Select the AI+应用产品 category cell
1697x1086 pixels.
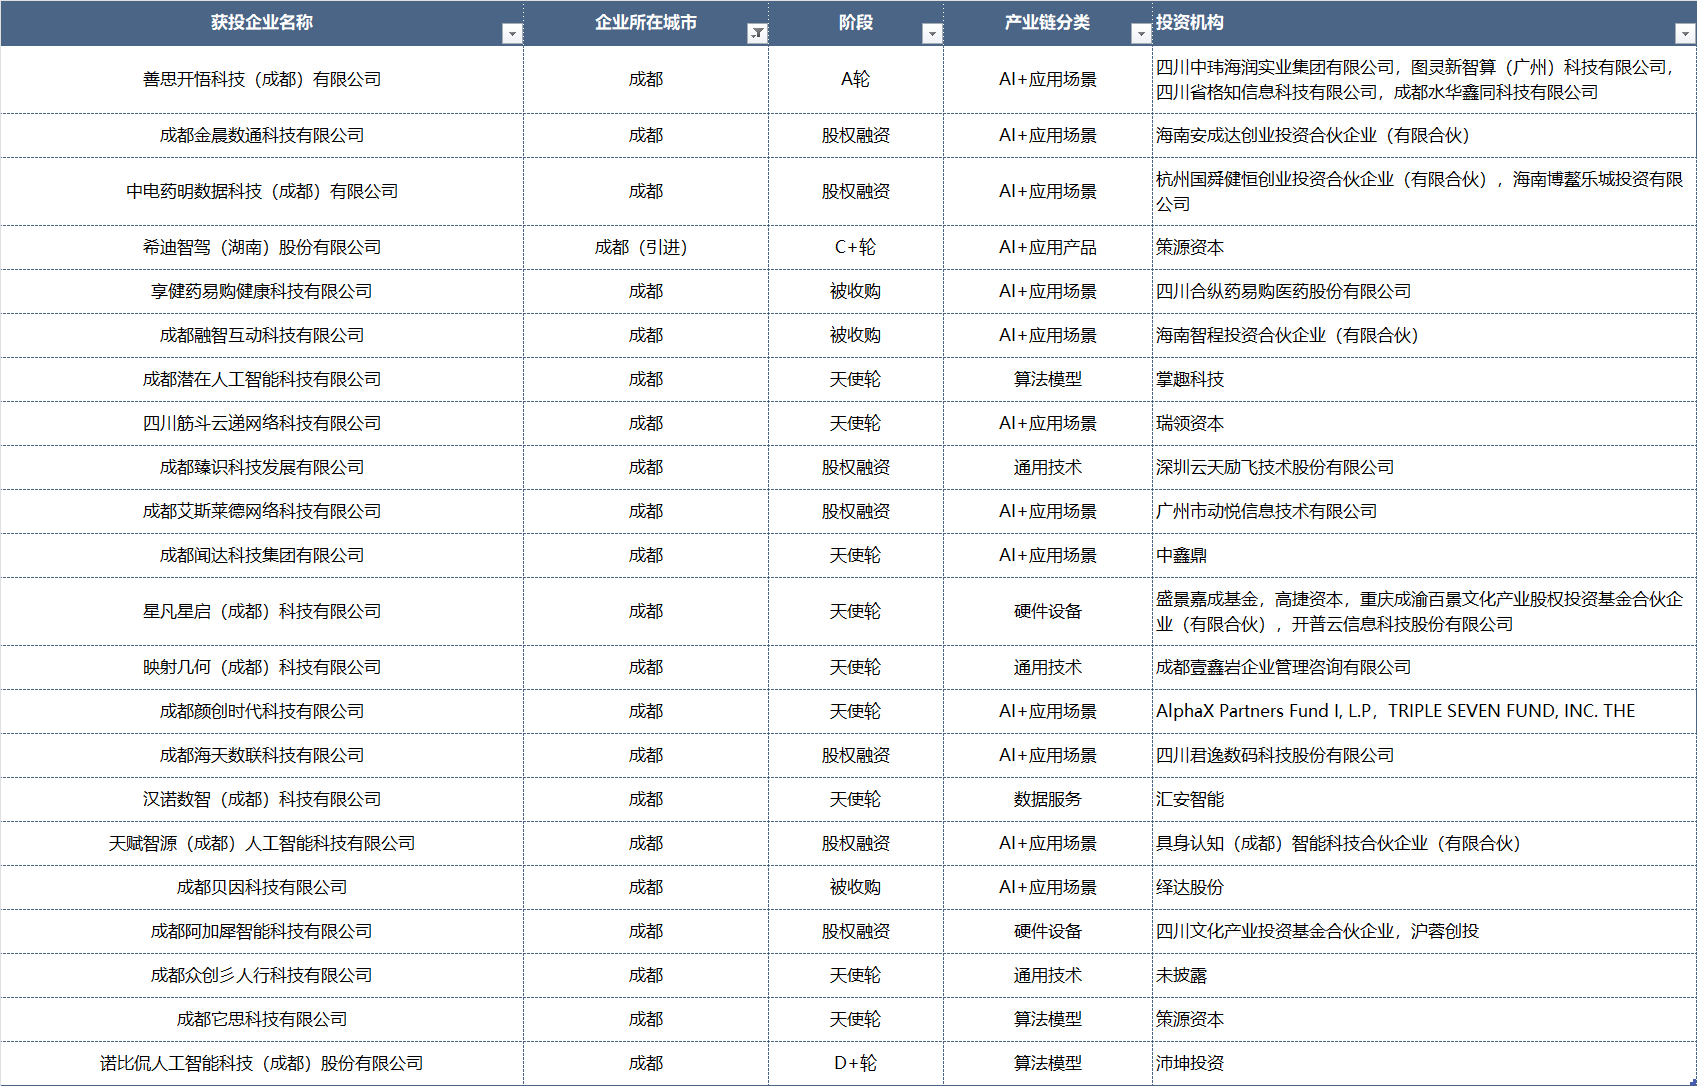point(1047,247)
